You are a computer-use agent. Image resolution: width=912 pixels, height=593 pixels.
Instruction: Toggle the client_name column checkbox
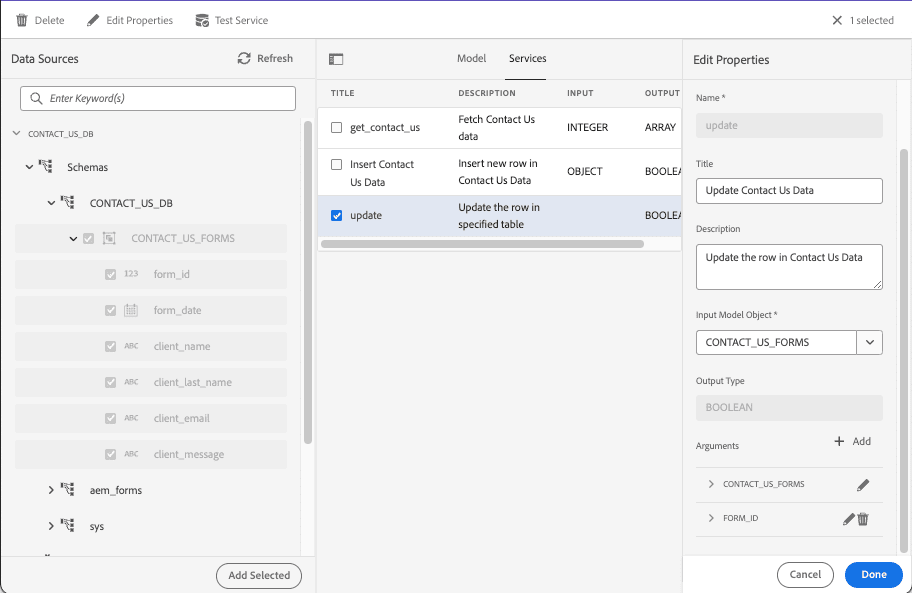point(111,346)
